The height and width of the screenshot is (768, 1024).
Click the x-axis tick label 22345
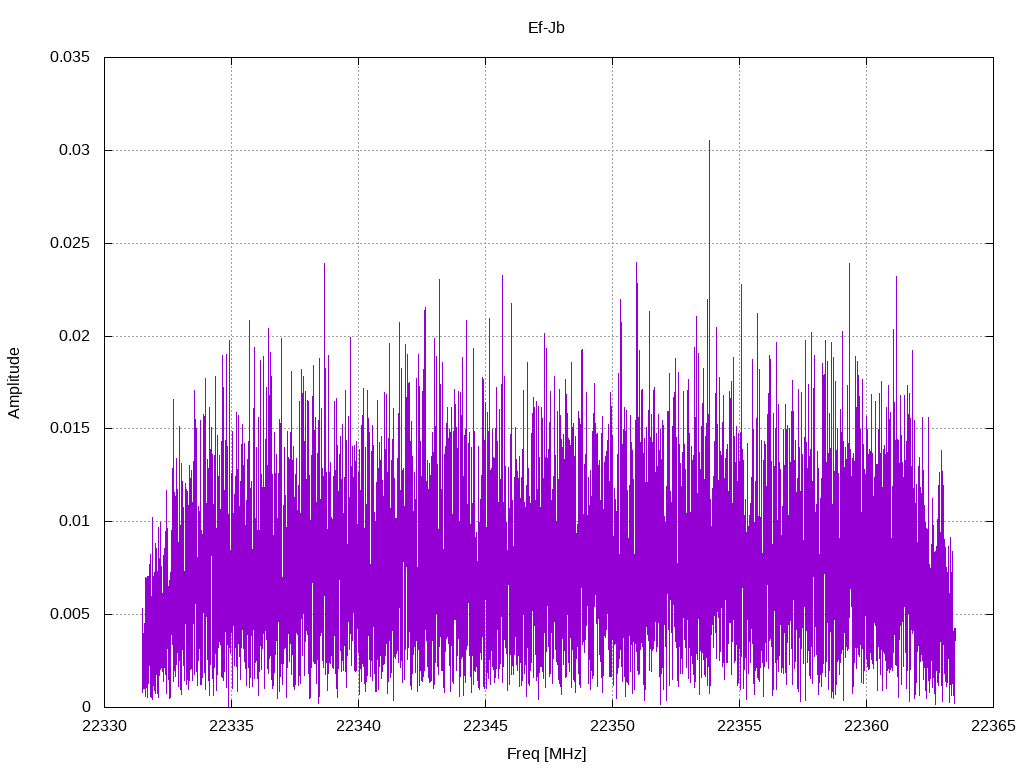coord(485,726)
